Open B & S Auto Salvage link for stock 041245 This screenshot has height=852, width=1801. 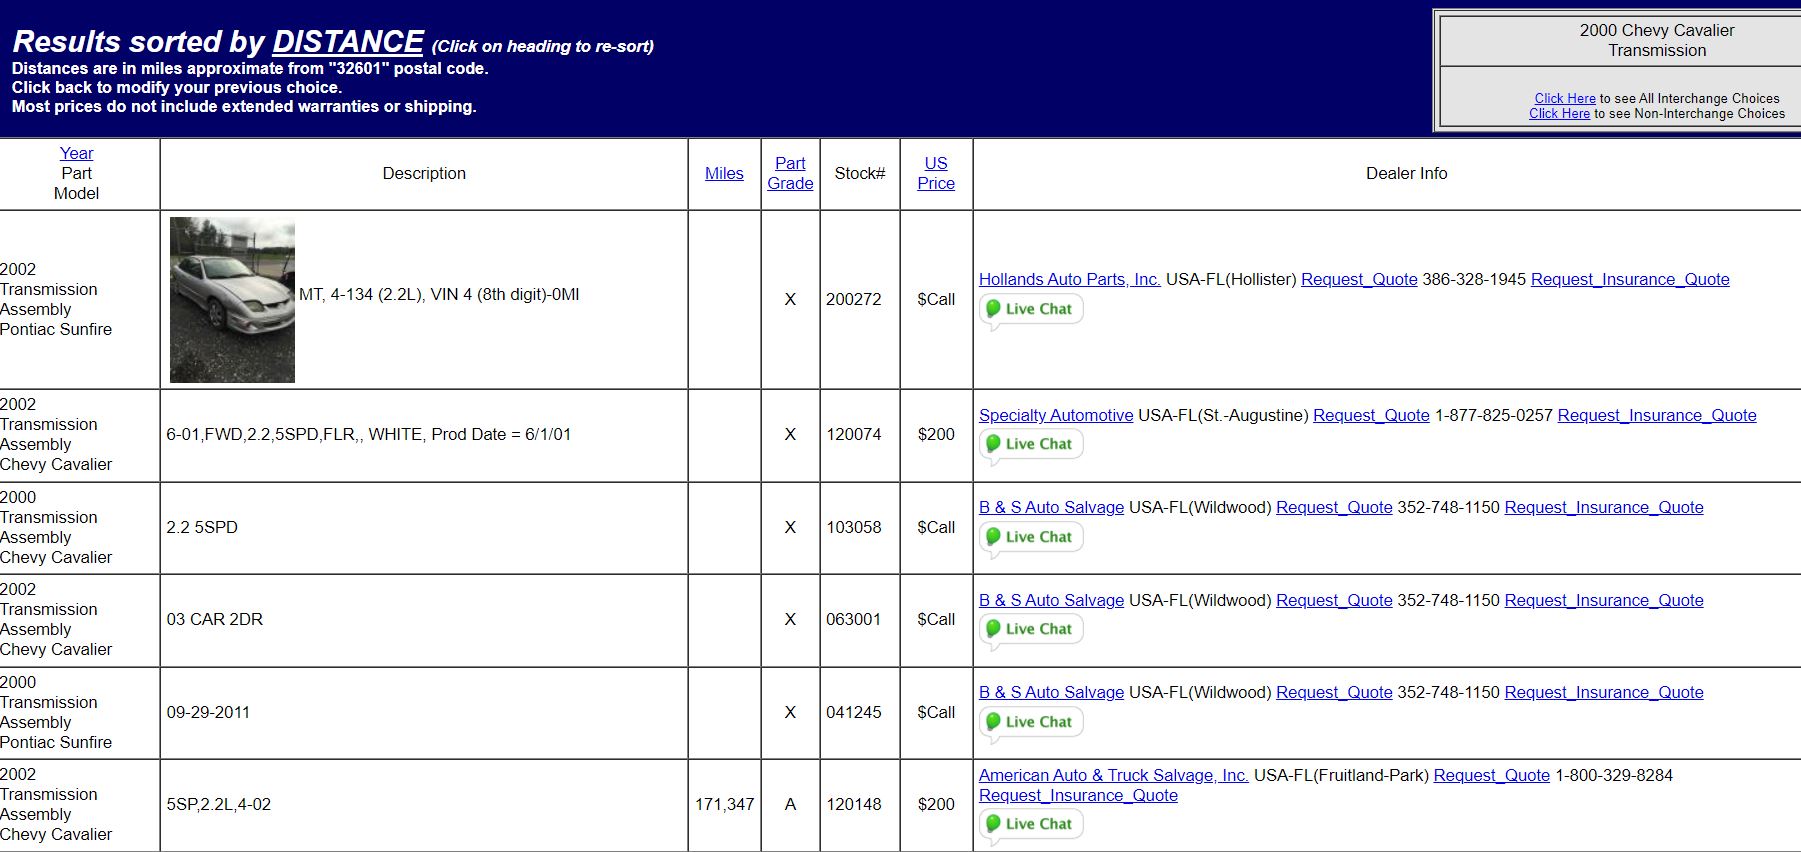coord(1051,692)
